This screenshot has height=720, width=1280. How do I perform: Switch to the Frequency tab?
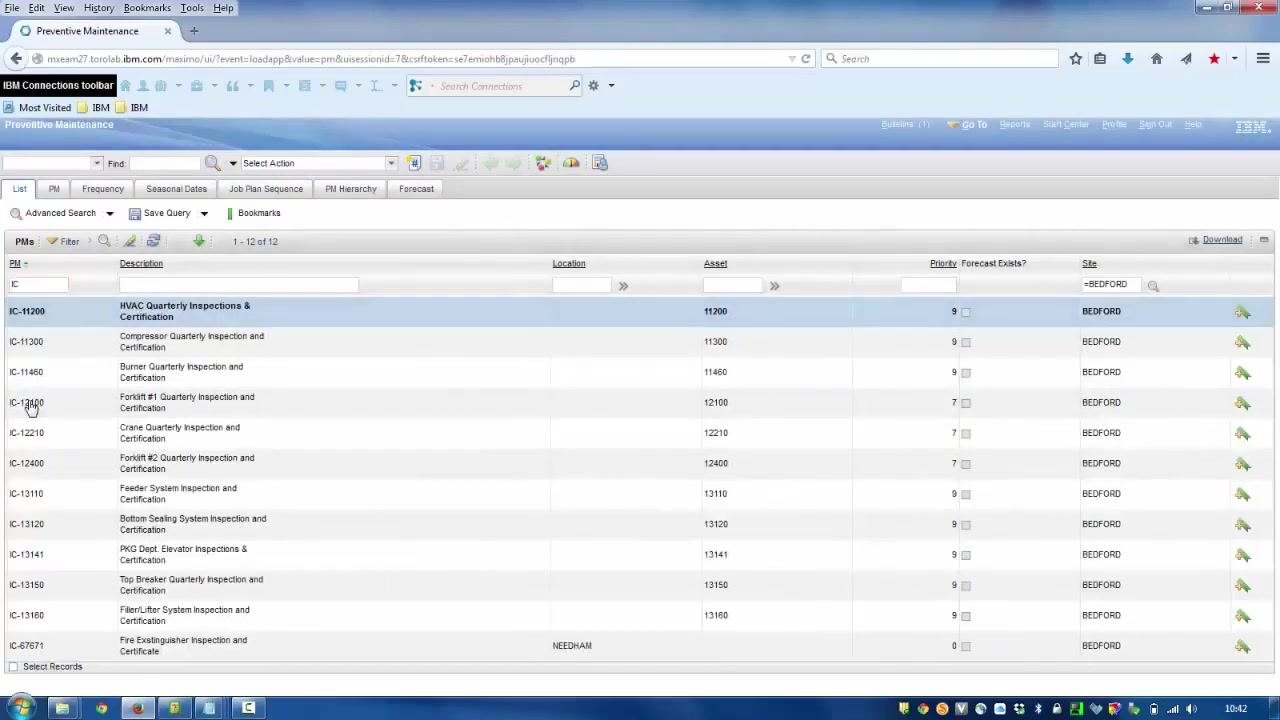103,189
